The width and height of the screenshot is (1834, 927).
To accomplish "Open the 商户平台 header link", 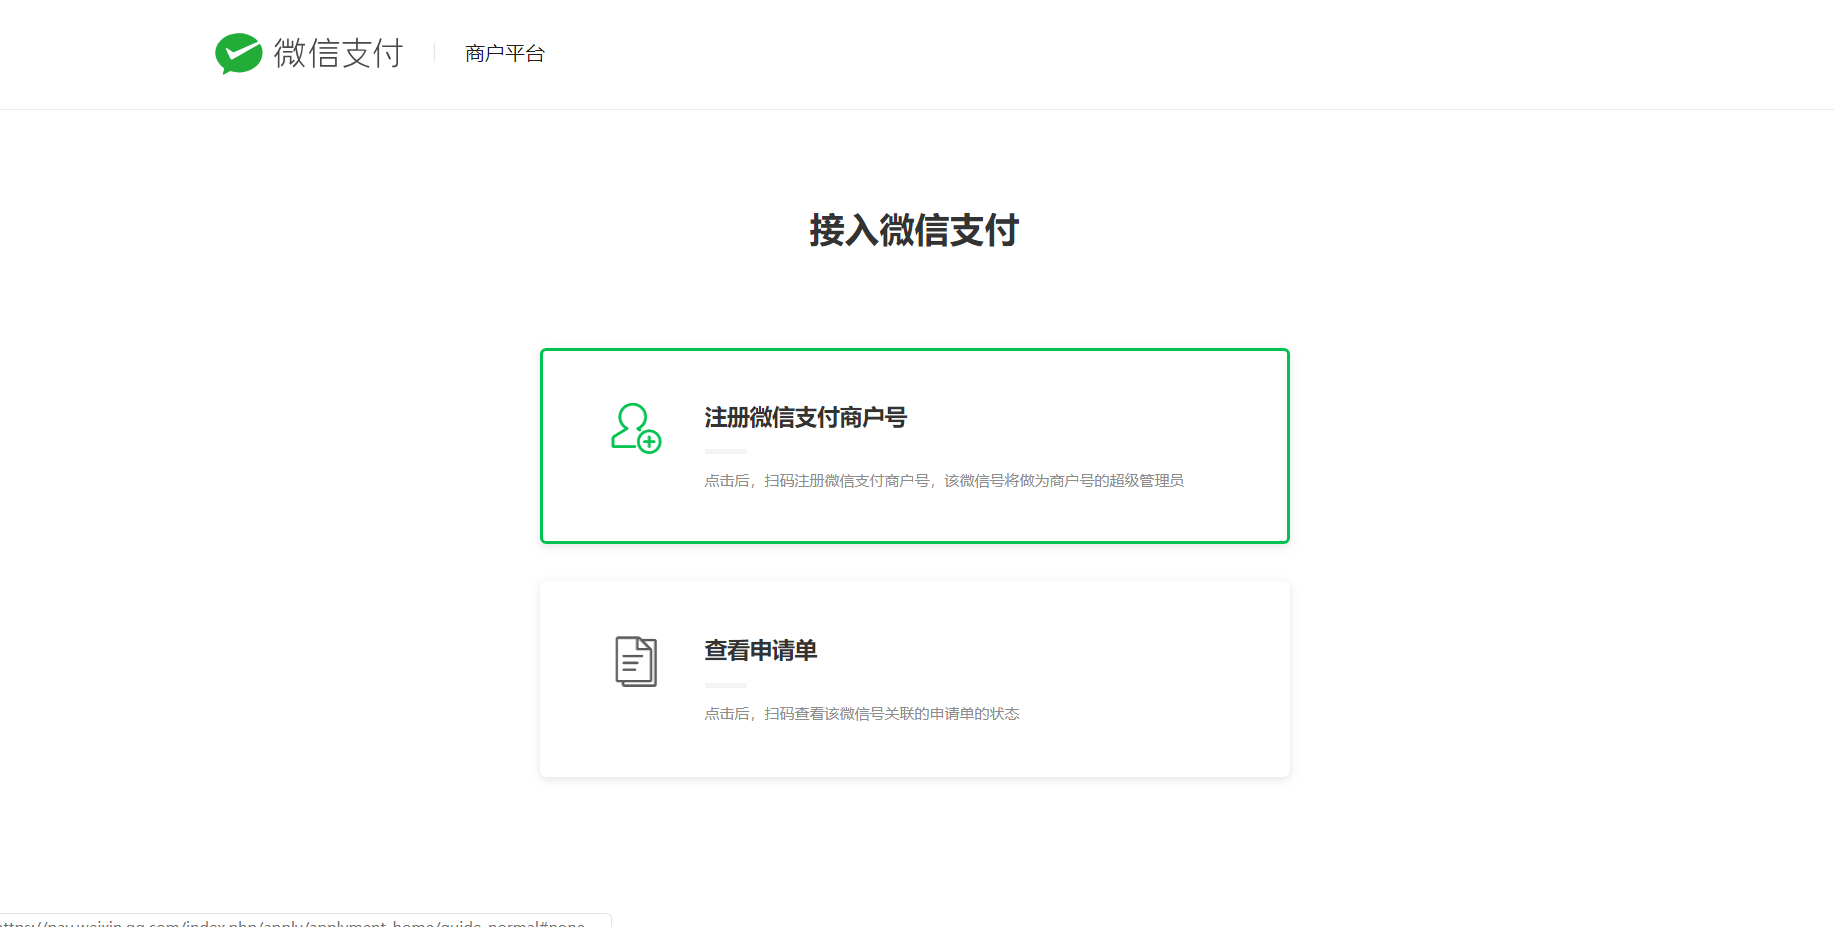I will click(x=504, y=53).
